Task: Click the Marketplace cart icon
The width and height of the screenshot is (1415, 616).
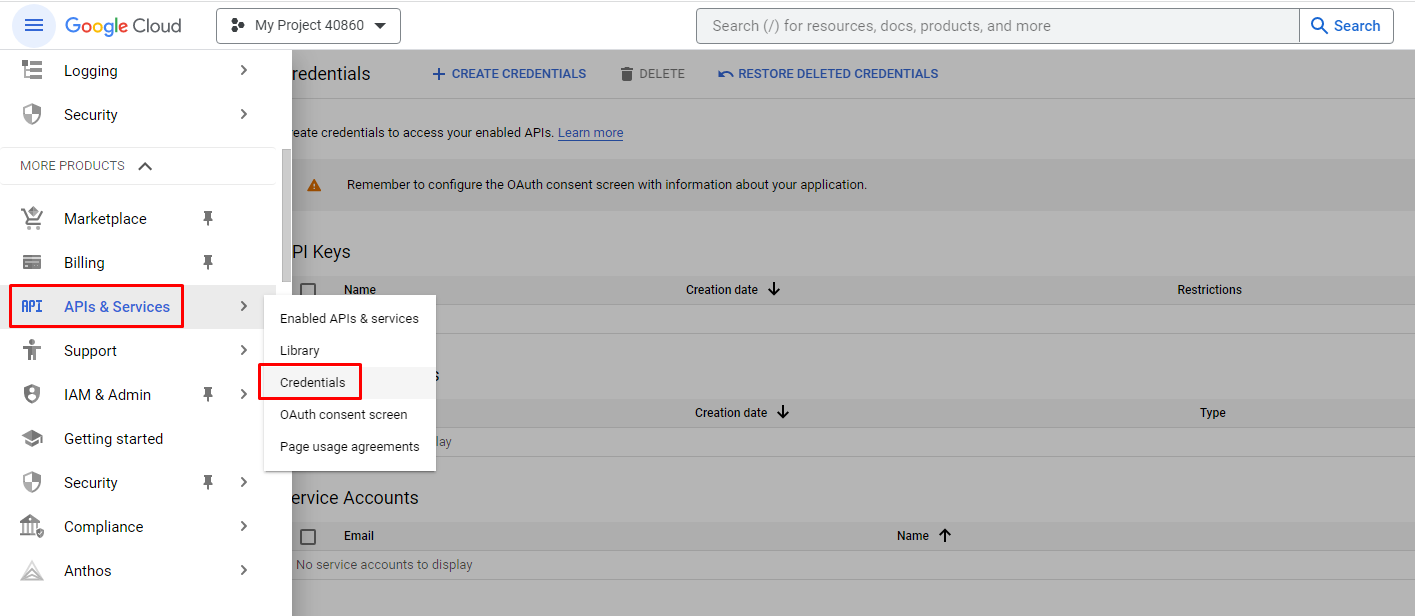Action: tap(32, 218)
